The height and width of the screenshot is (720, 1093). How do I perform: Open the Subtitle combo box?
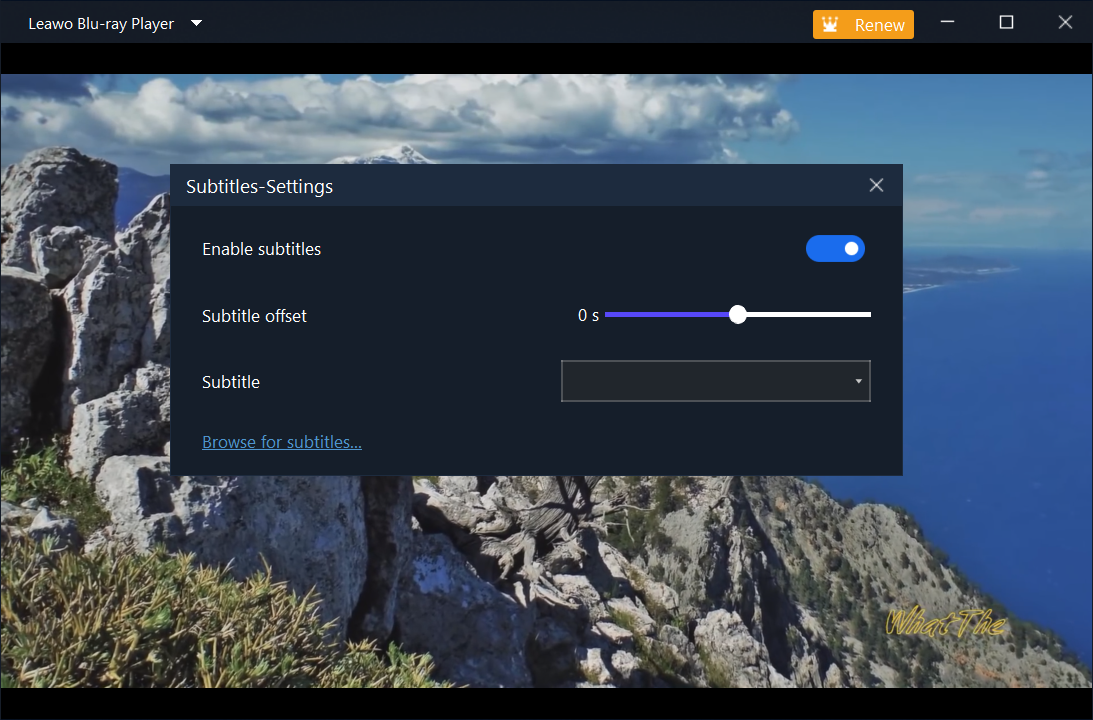[705, 382]
